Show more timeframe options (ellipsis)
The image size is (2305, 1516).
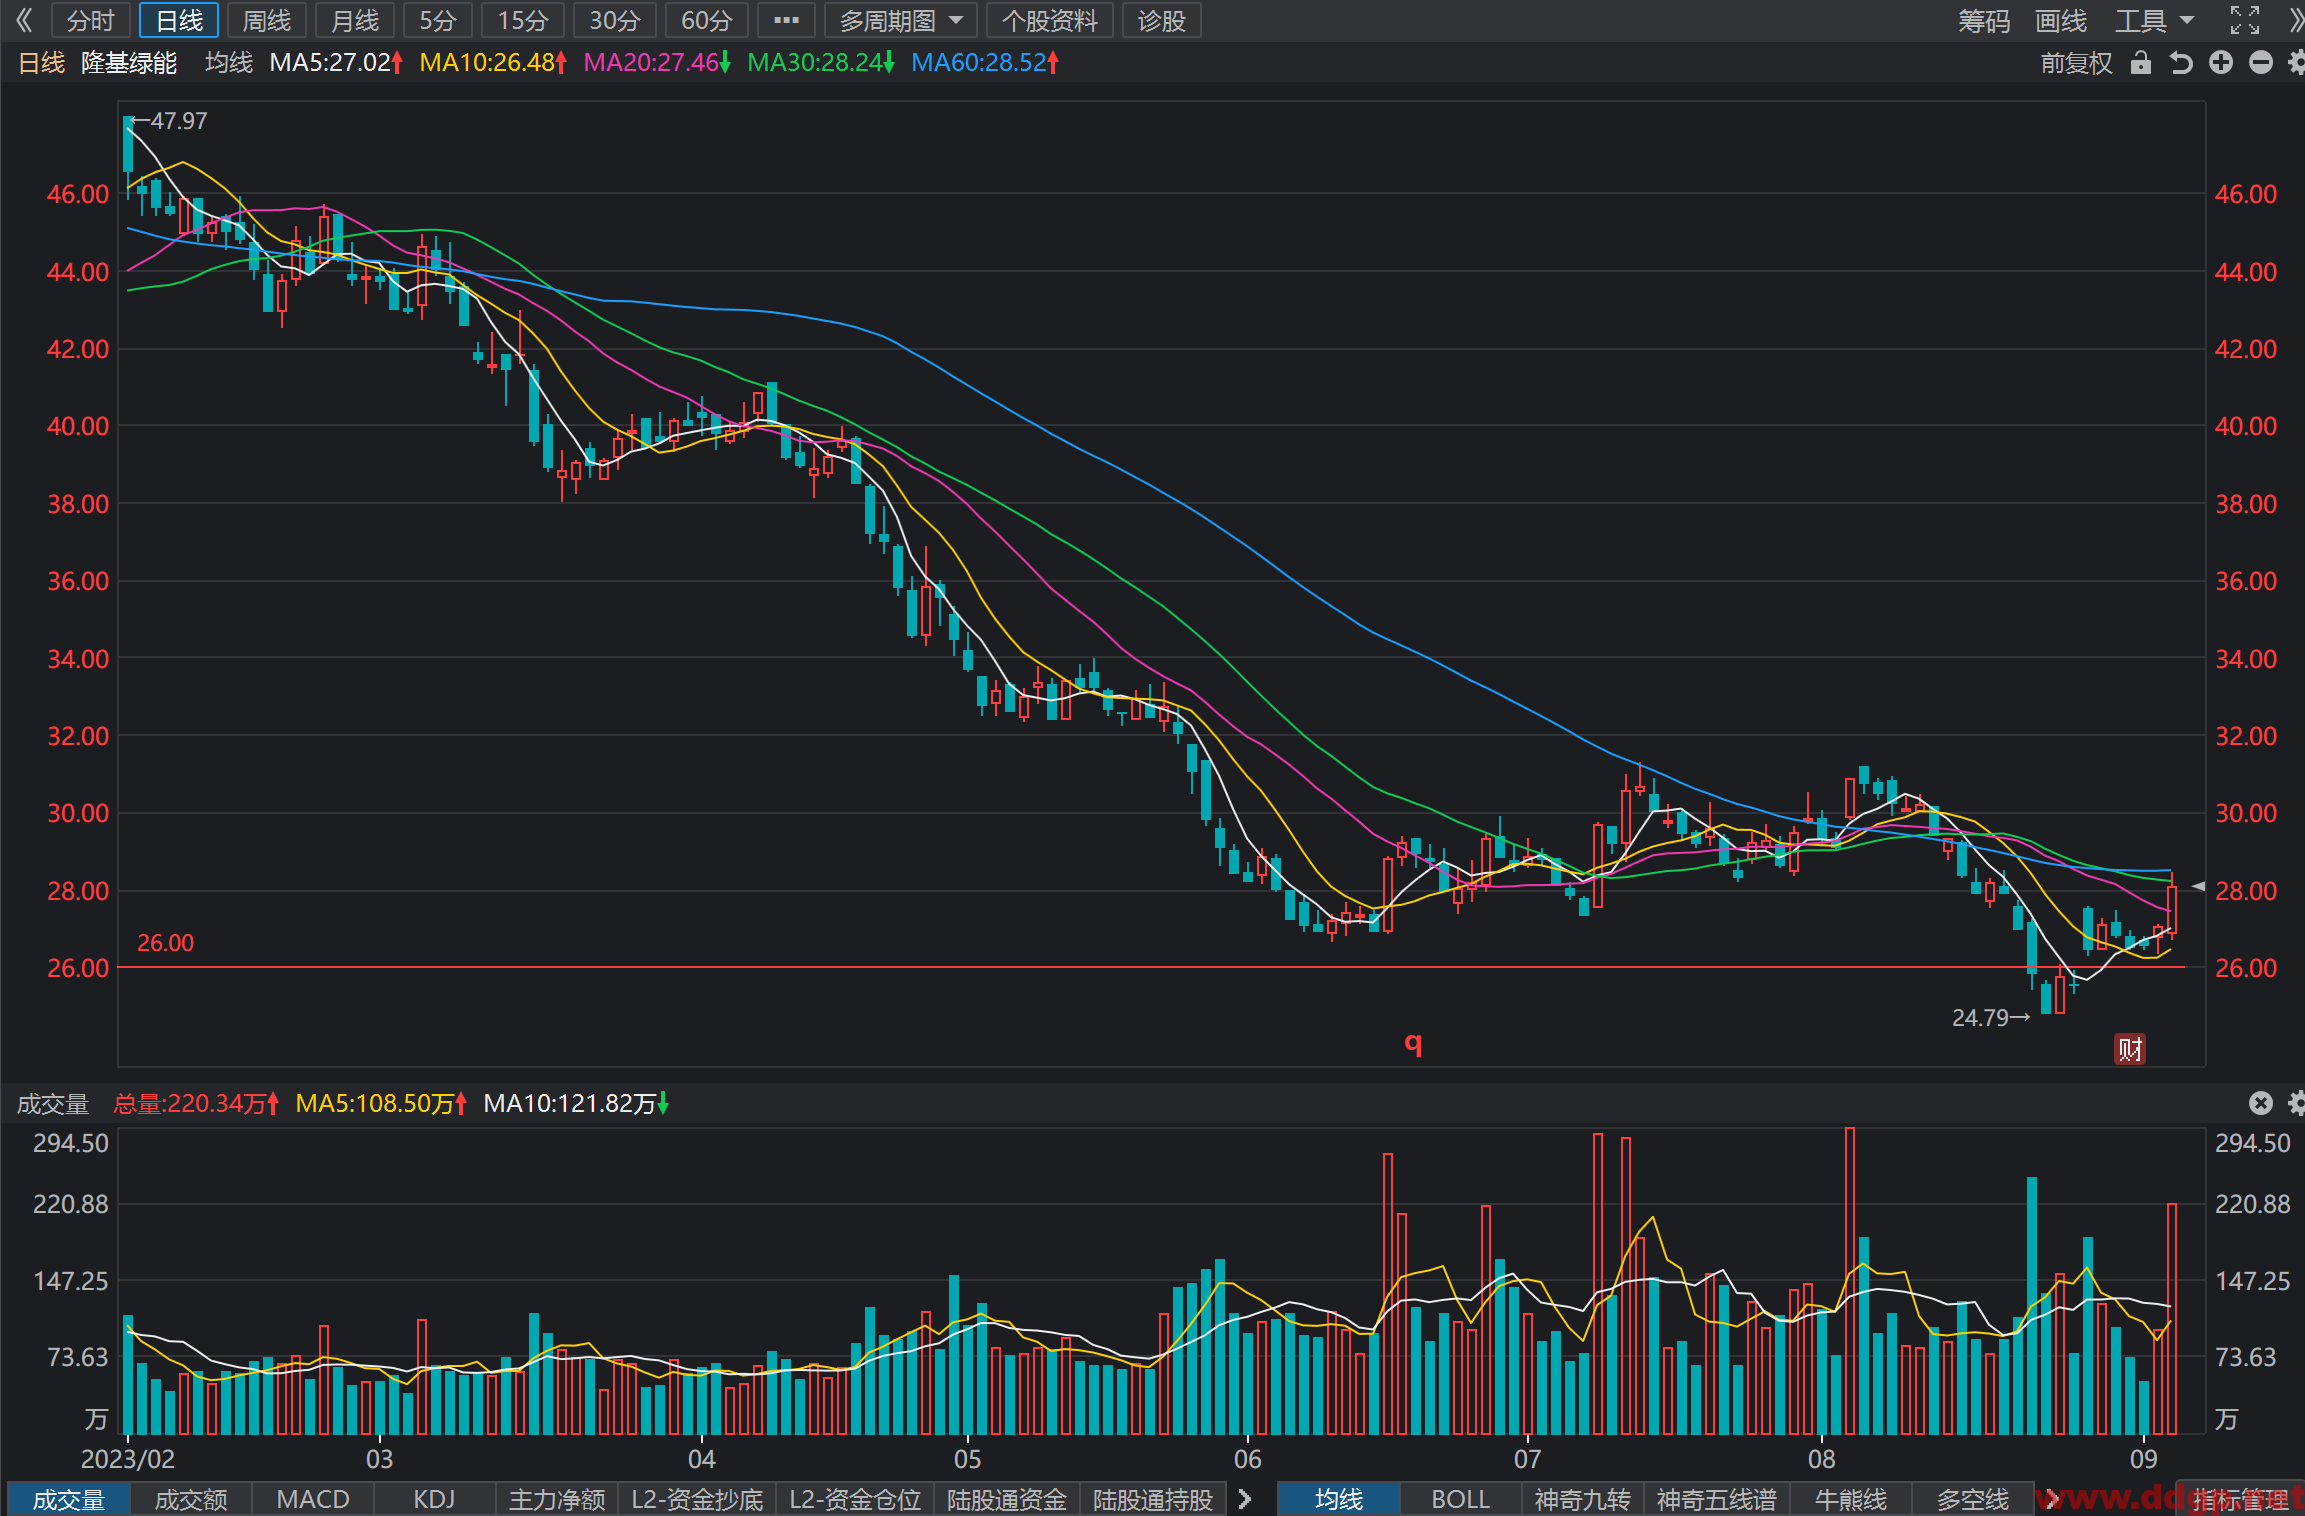[x=786, y=20]
